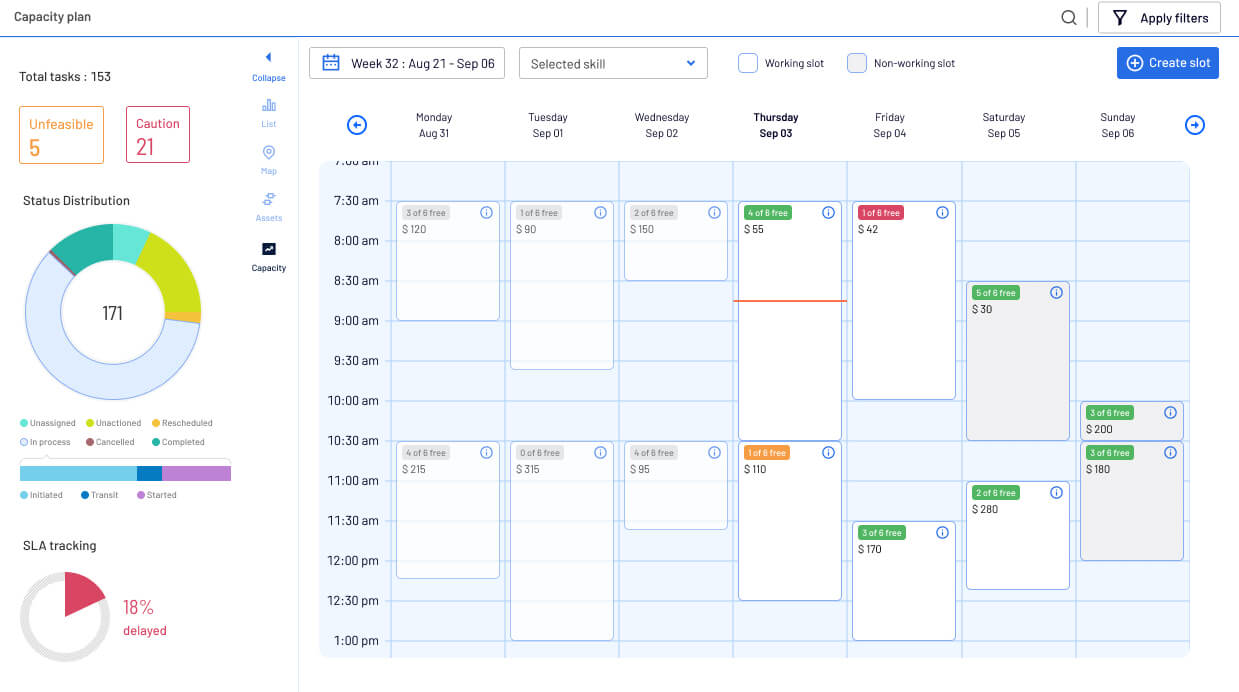1239x692 pixels.
Task: Click the Initiated segment of progress bar
Action: point(78,474)
